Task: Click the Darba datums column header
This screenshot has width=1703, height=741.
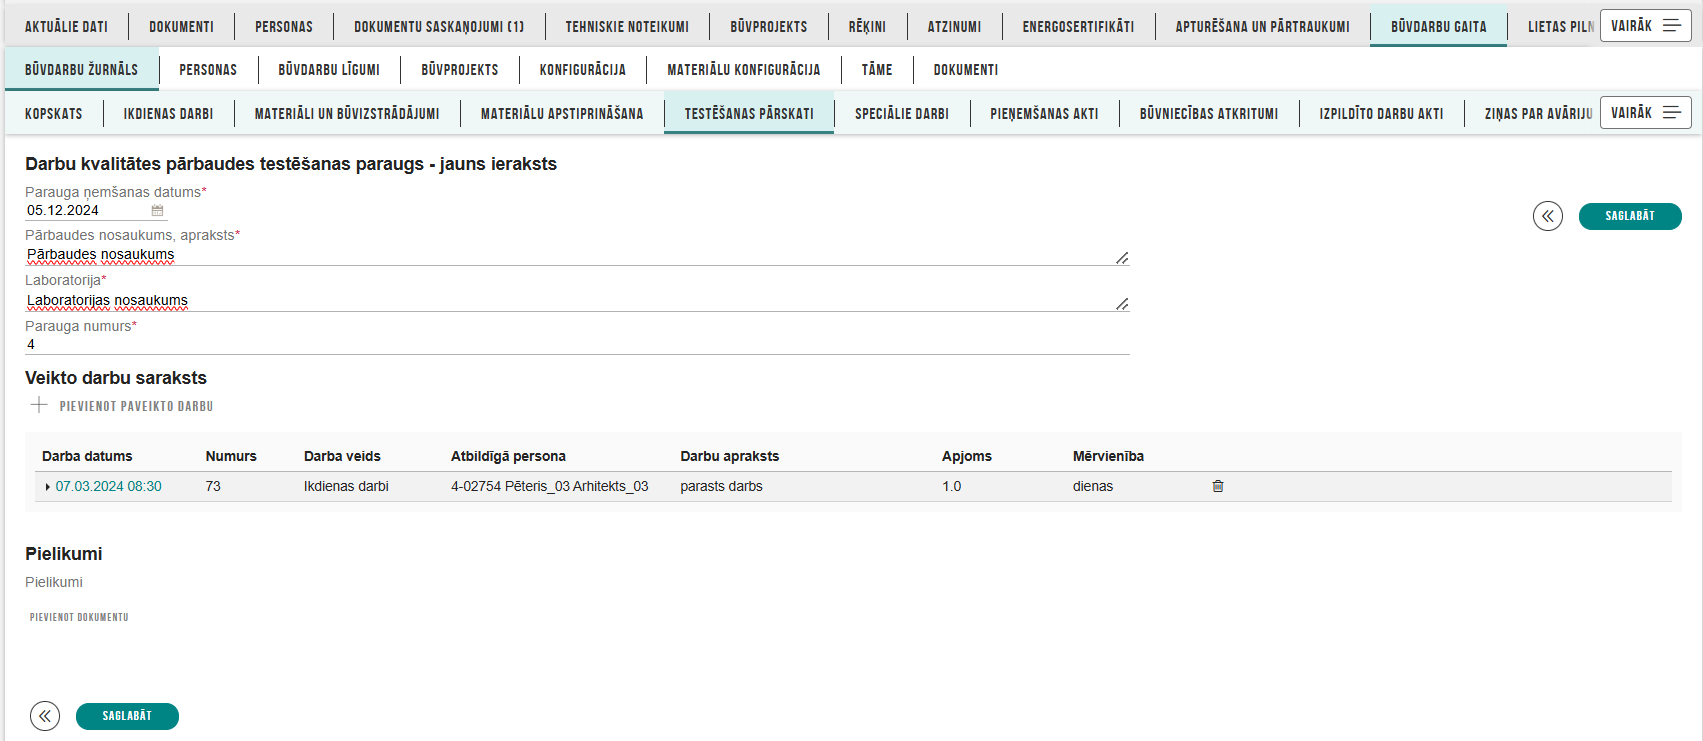Action: click(87, 456)
